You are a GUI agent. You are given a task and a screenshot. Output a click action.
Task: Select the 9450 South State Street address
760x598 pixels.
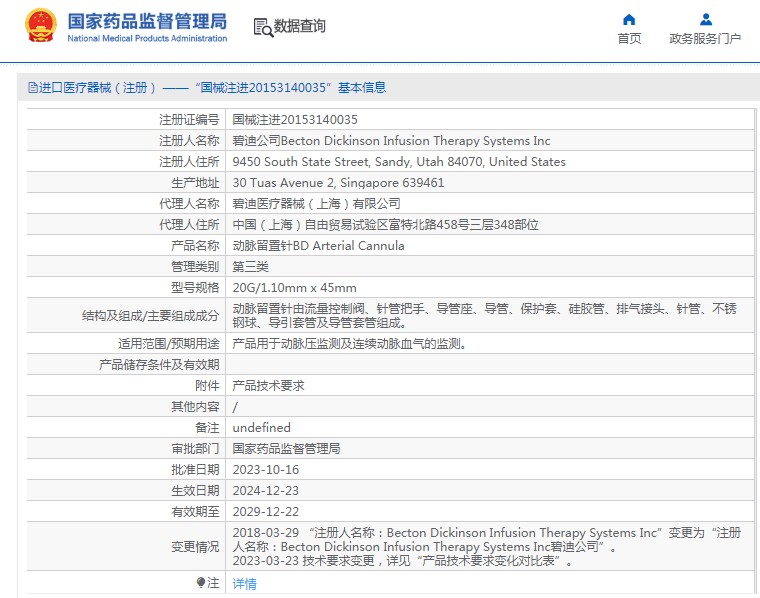[x=399, y=162]
